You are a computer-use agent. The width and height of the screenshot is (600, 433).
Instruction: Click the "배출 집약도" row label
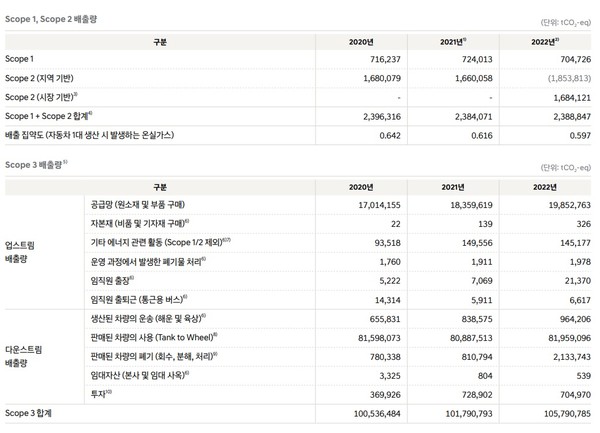coord(89,135)
